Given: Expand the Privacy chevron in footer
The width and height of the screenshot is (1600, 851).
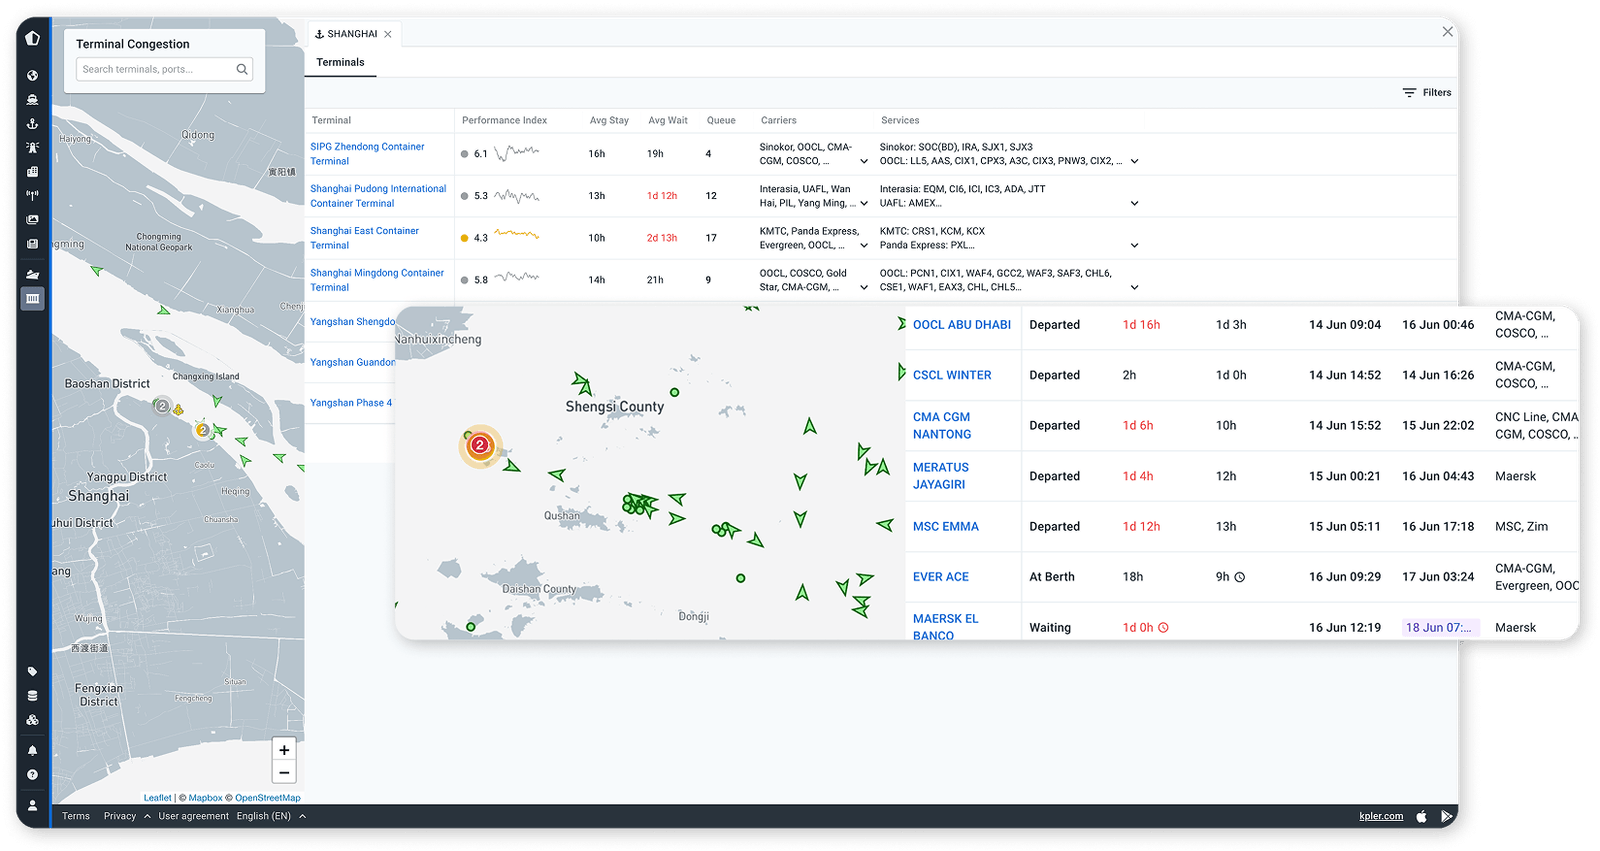Looking at the screenshot, I should [147, 816].
